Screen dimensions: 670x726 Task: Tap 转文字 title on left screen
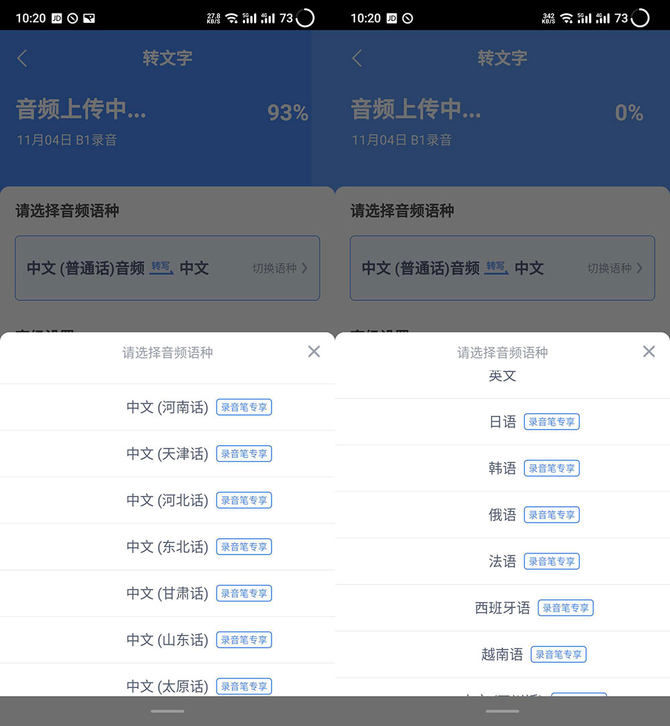pyautogui.click(x=167, y=58)
